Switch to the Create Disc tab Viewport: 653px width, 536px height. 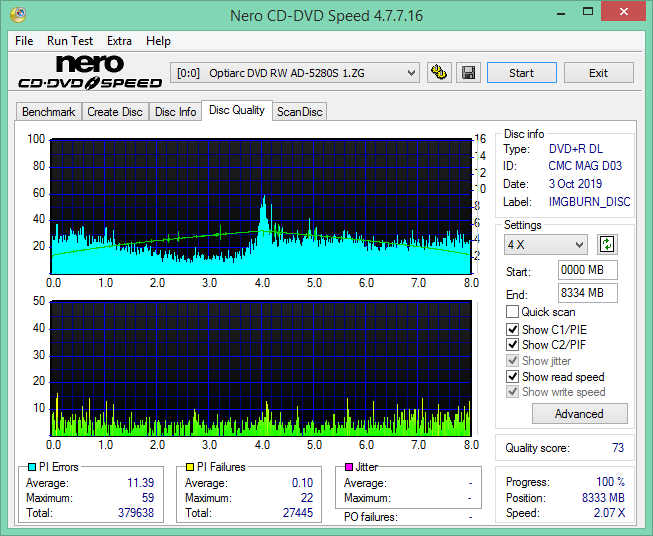pyautogui.click(x=115, y=112)
